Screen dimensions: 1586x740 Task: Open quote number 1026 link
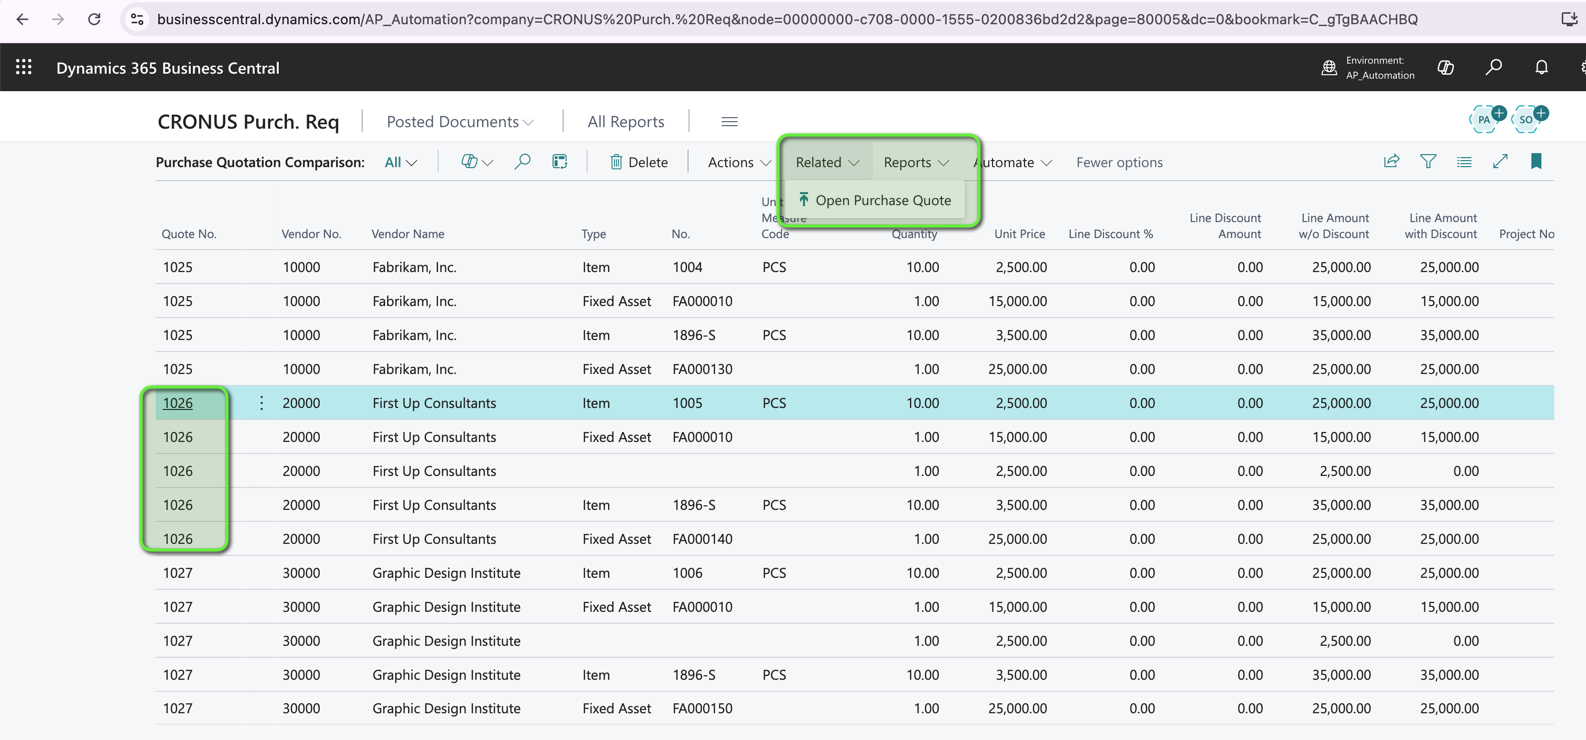point(178,403)
